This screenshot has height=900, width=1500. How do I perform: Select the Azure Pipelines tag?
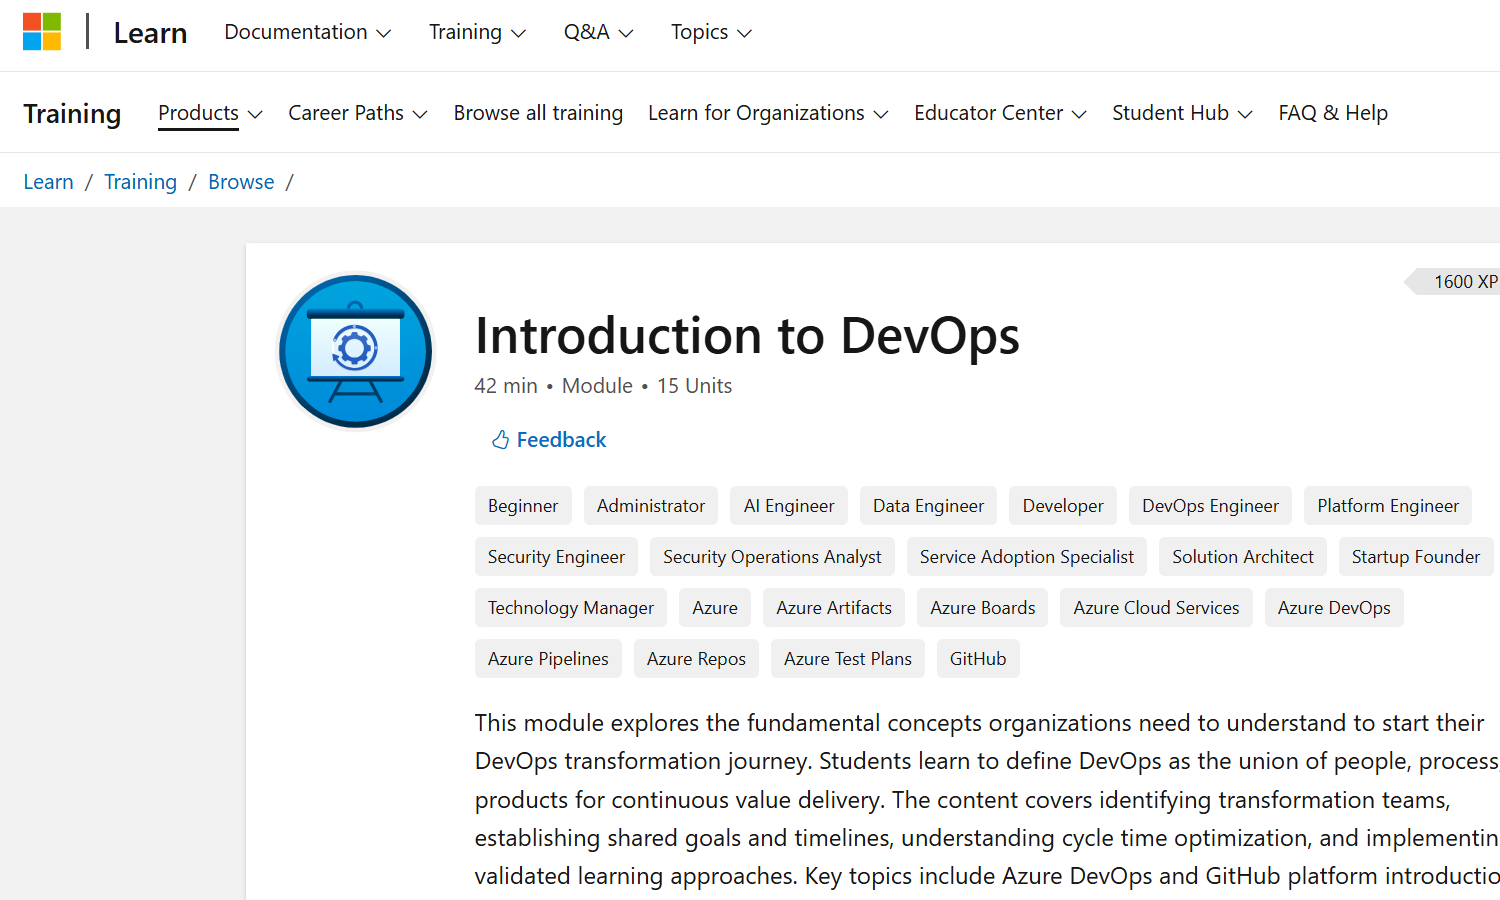click(x=548, y=659)
